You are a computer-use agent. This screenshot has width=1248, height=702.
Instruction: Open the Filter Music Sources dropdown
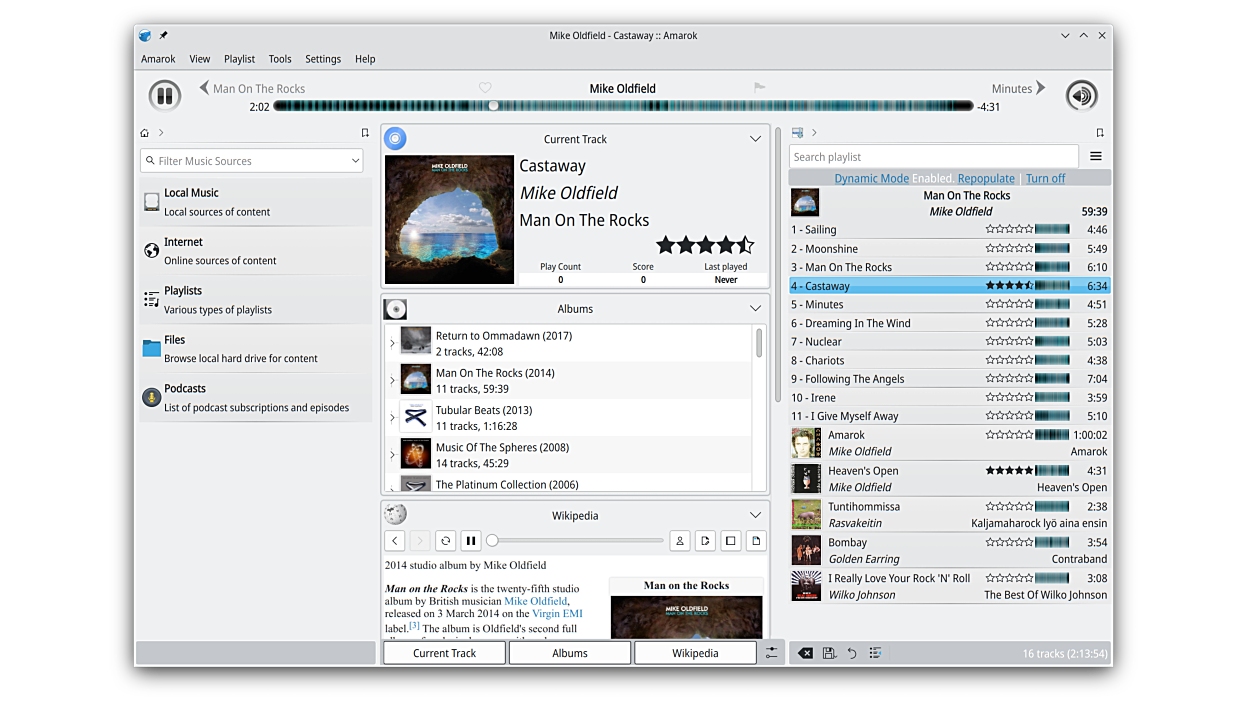coord(355,161)
